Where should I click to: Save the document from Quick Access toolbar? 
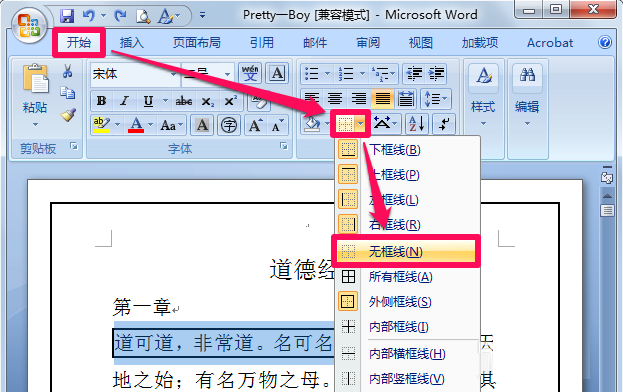coord(67,16)
